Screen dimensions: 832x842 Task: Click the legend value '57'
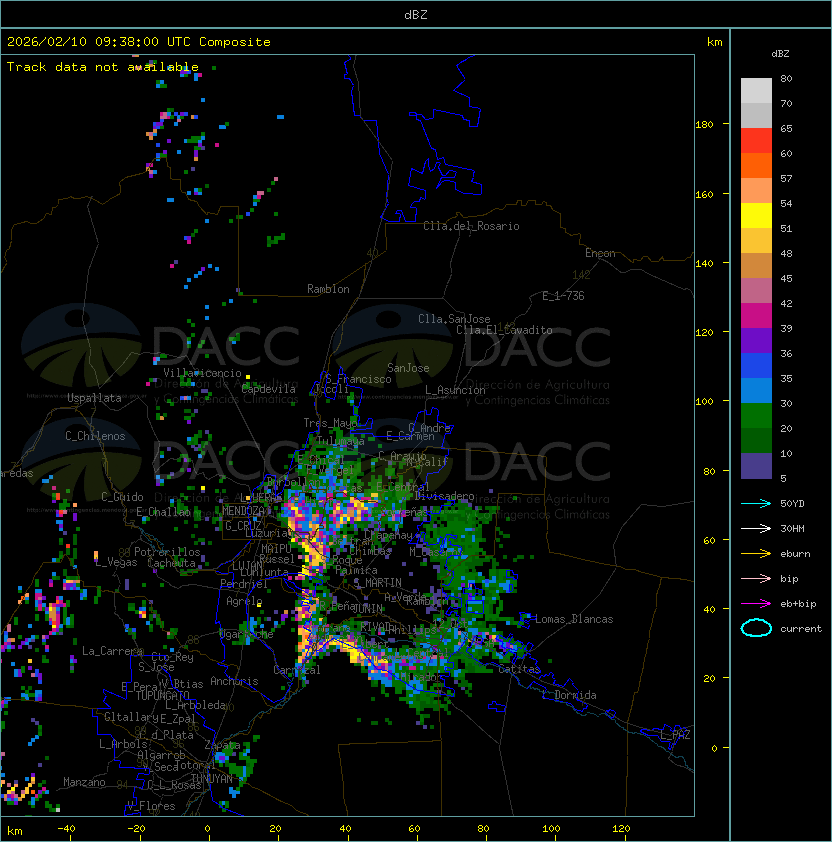786,178
